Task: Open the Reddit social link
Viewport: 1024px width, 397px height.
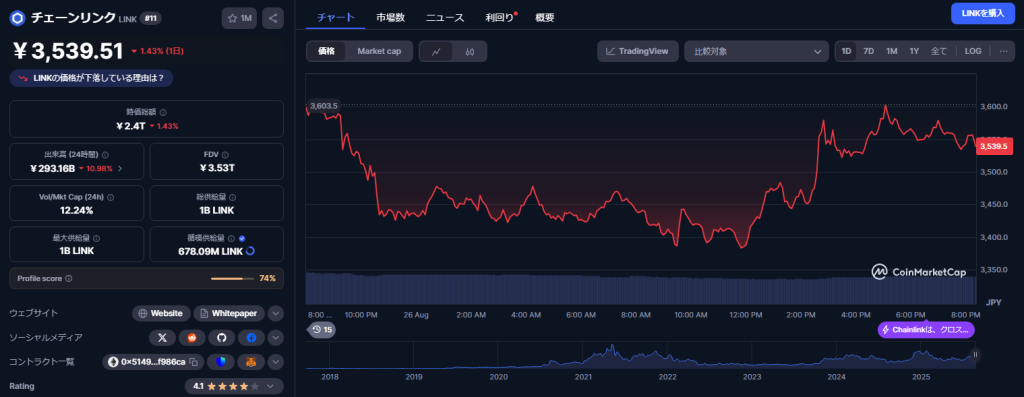Action: coord(192,338)
